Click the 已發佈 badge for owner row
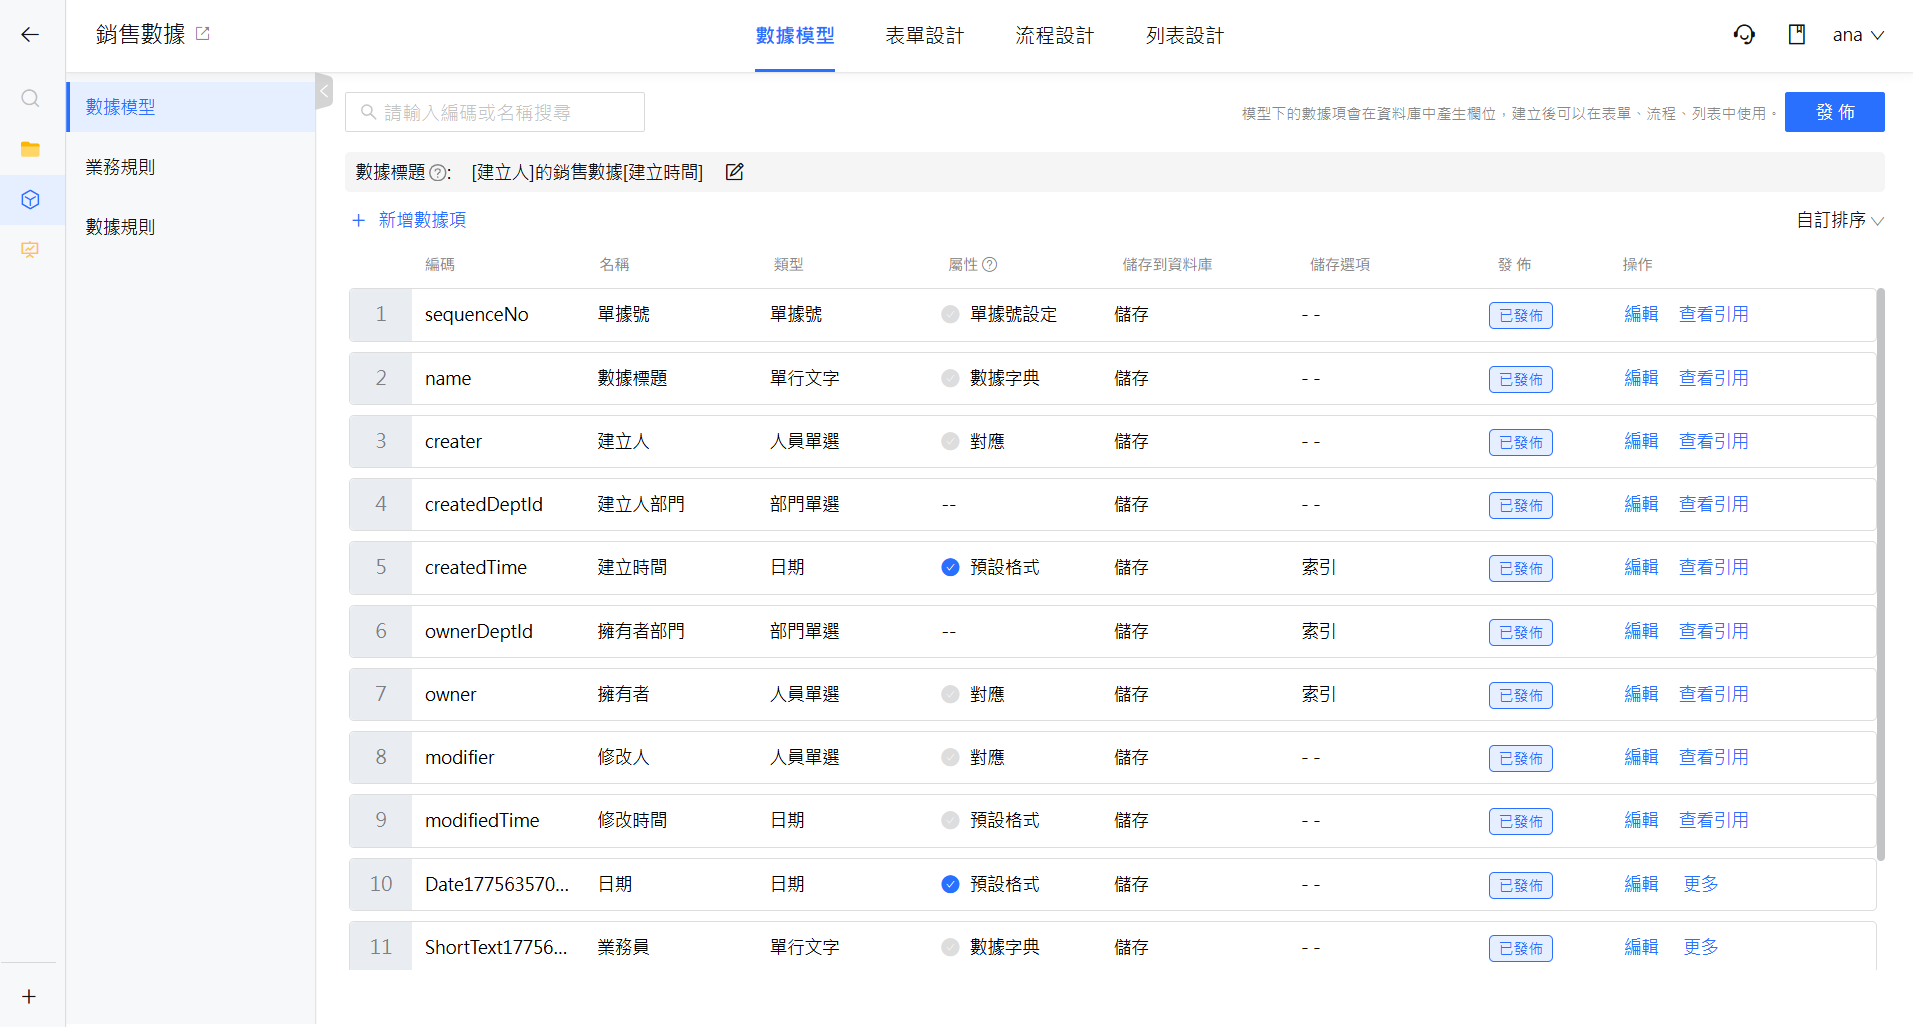The height and width of the screenshot is (1027, 1913). click(x=1520, y=696)
